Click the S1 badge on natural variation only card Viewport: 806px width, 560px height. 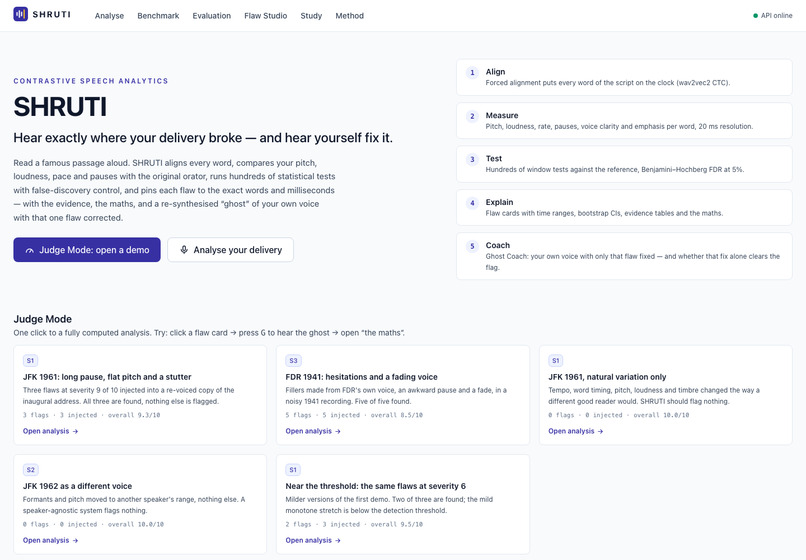click(x=556, y=360)
